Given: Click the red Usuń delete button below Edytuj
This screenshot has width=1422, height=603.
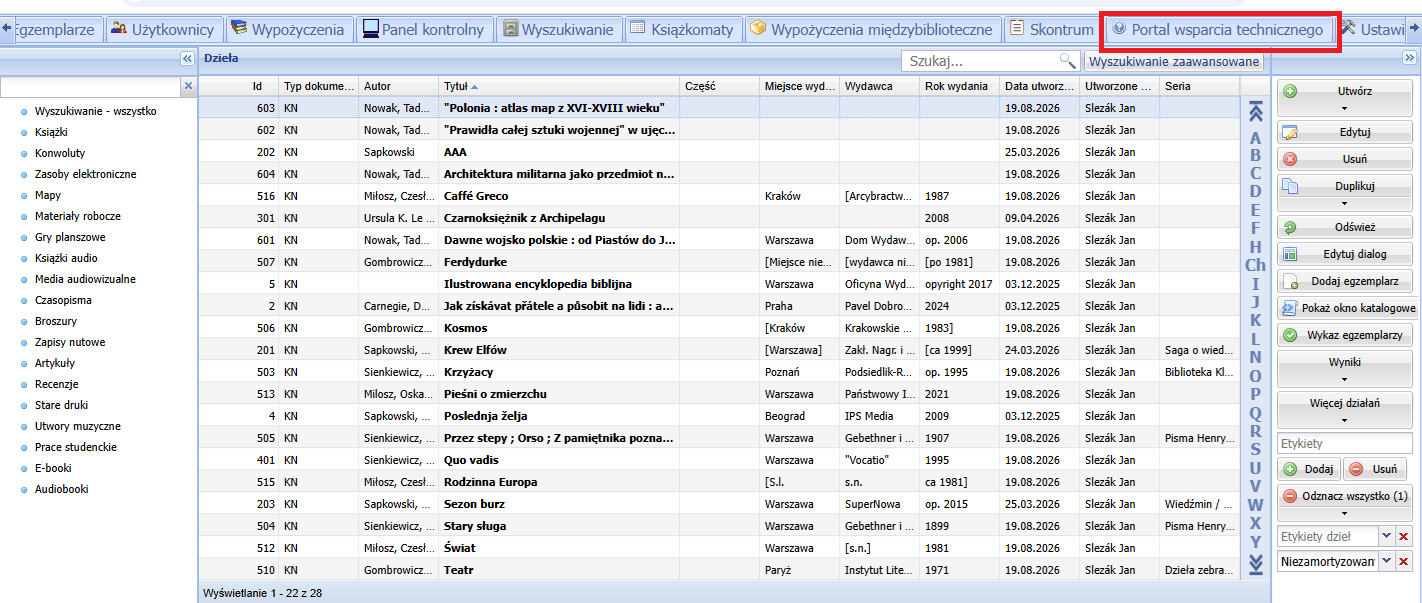Looking at the screenshot, I should [x=1345, y=159].
